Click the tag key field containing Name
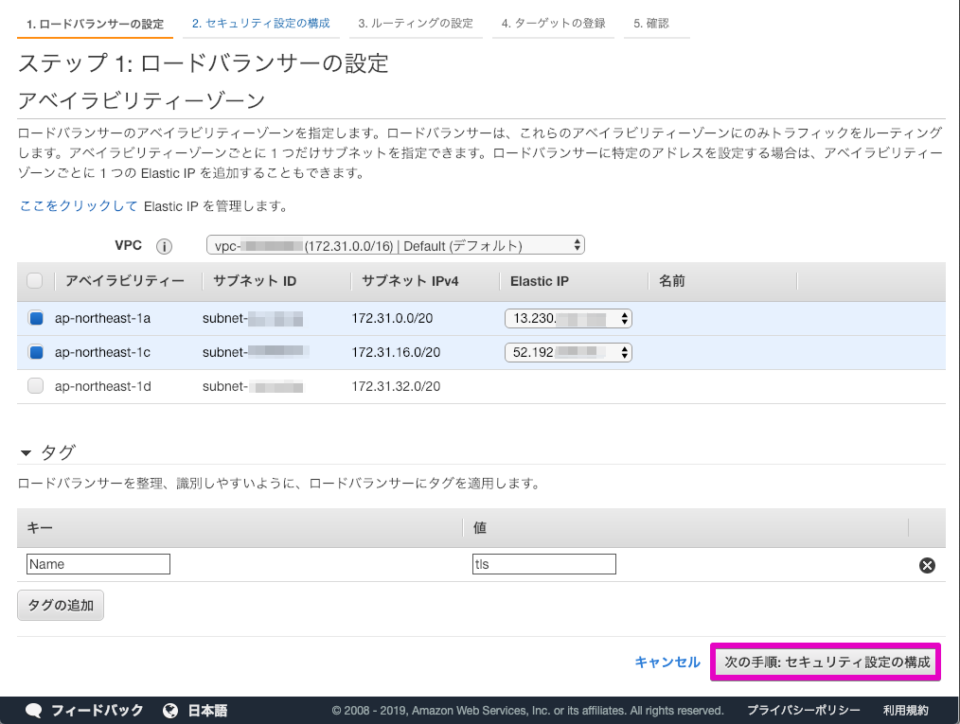 tap(97, 563)
